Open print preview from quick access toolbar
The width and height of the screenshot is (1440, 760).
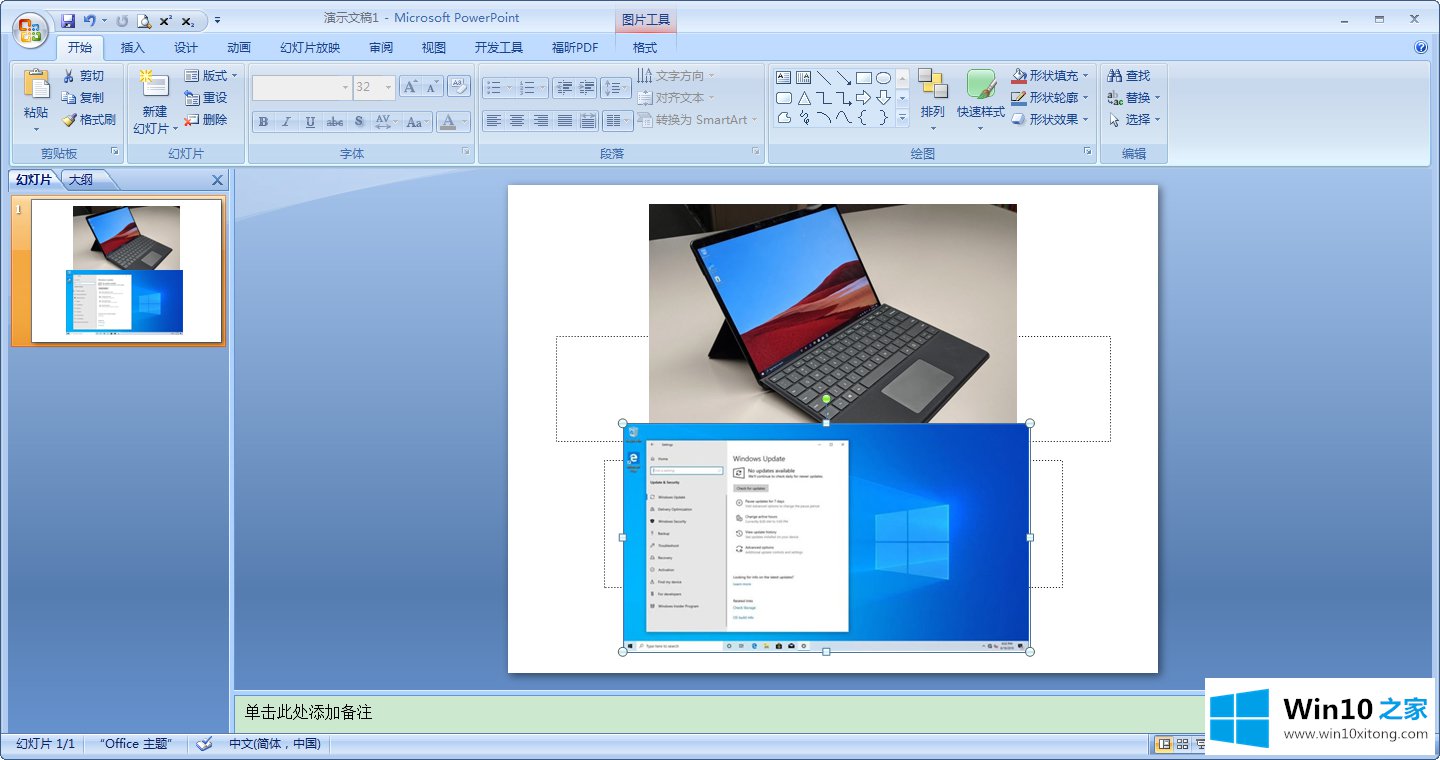click(x=144, y=20)
